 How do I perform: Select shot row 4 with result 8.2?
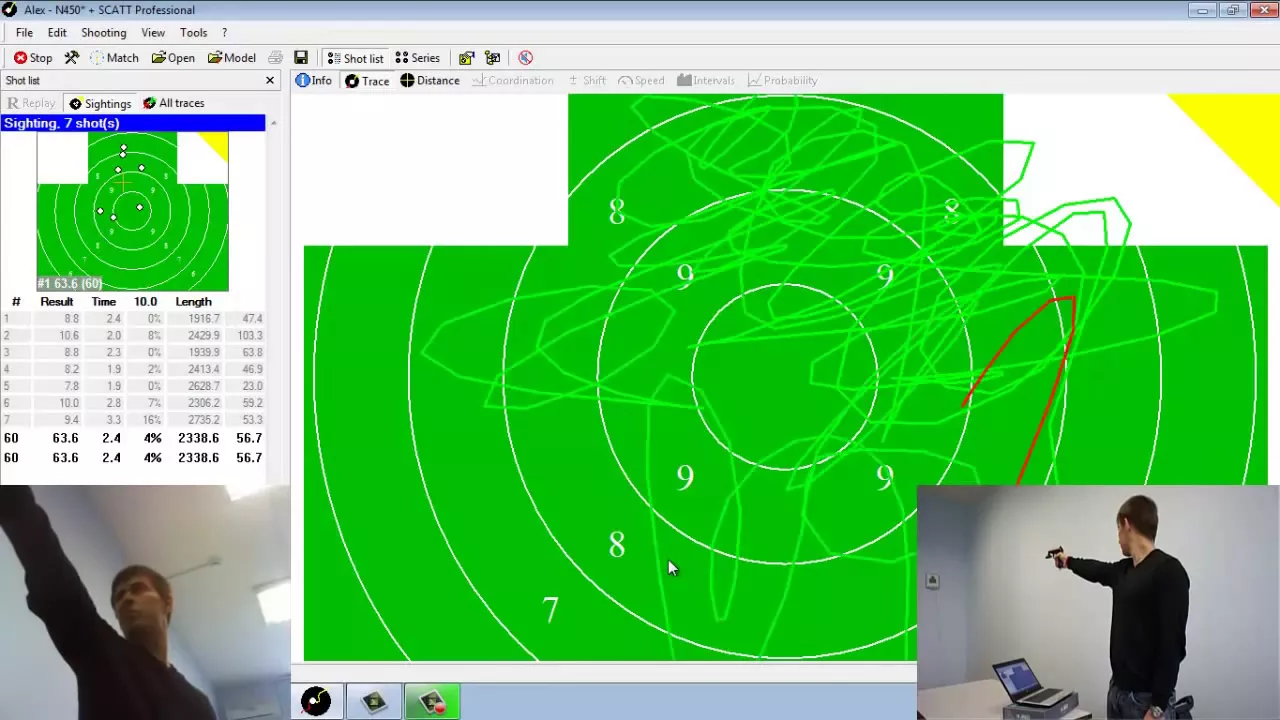(133, 370)
